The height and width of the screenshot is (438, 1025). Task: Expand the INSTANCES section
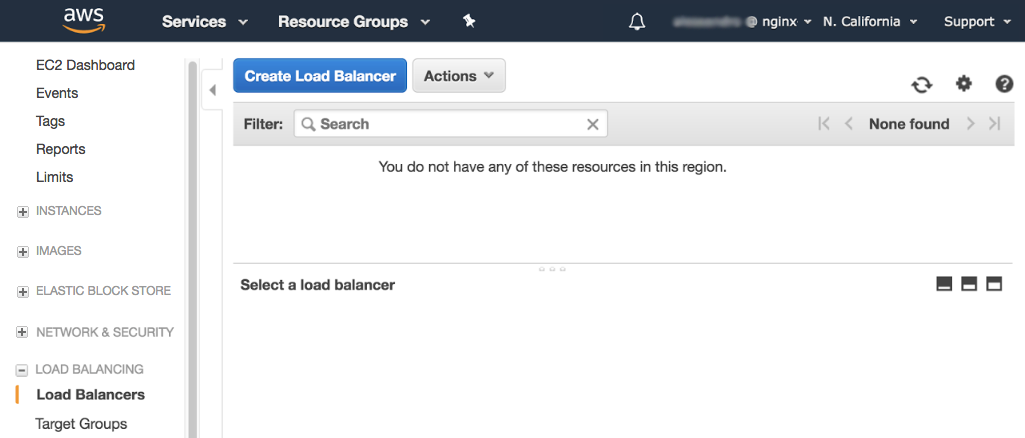click(x=22, y=212)
